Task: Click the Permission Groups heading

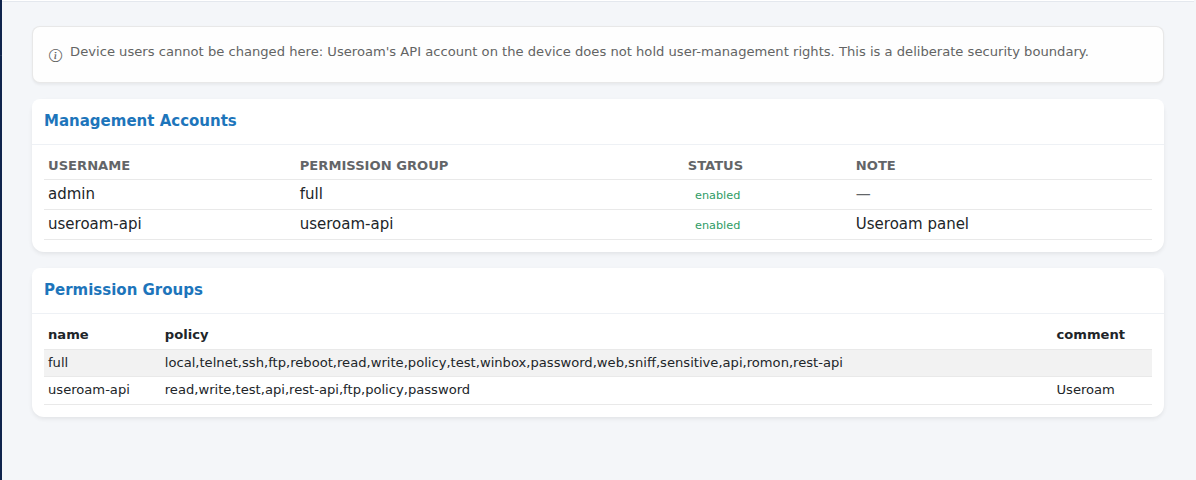Action: [x=124, y=290]
